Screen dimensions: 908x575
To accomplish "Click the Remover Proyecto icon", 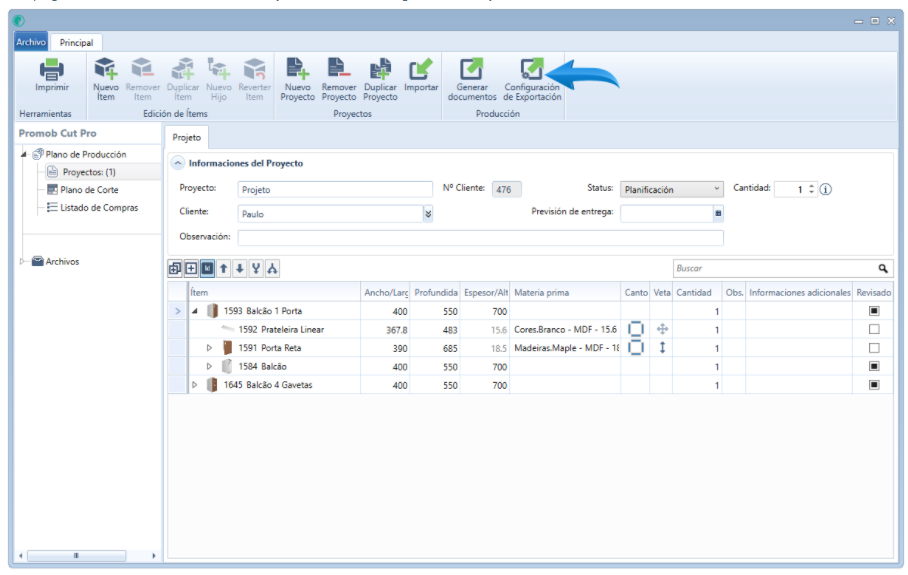I will point(339,68).
